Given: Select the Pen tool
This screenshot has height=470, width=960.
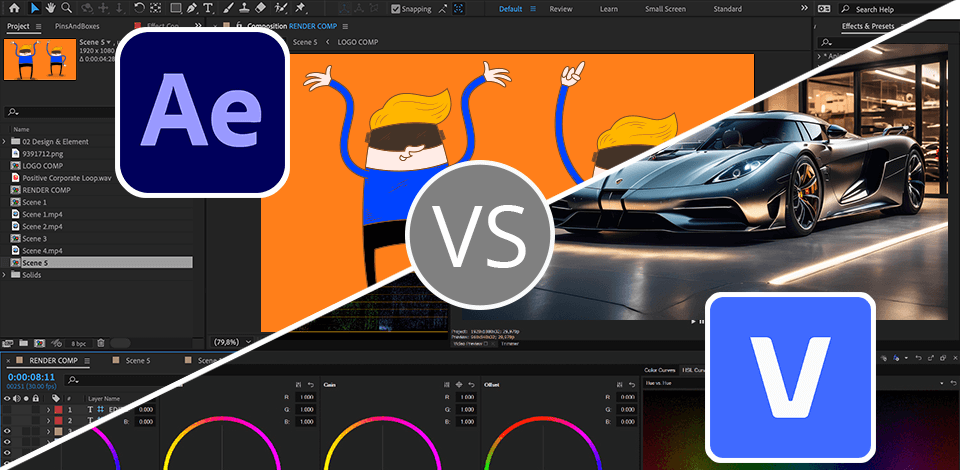Looking at the screenshot, I should tap(192, 8).
